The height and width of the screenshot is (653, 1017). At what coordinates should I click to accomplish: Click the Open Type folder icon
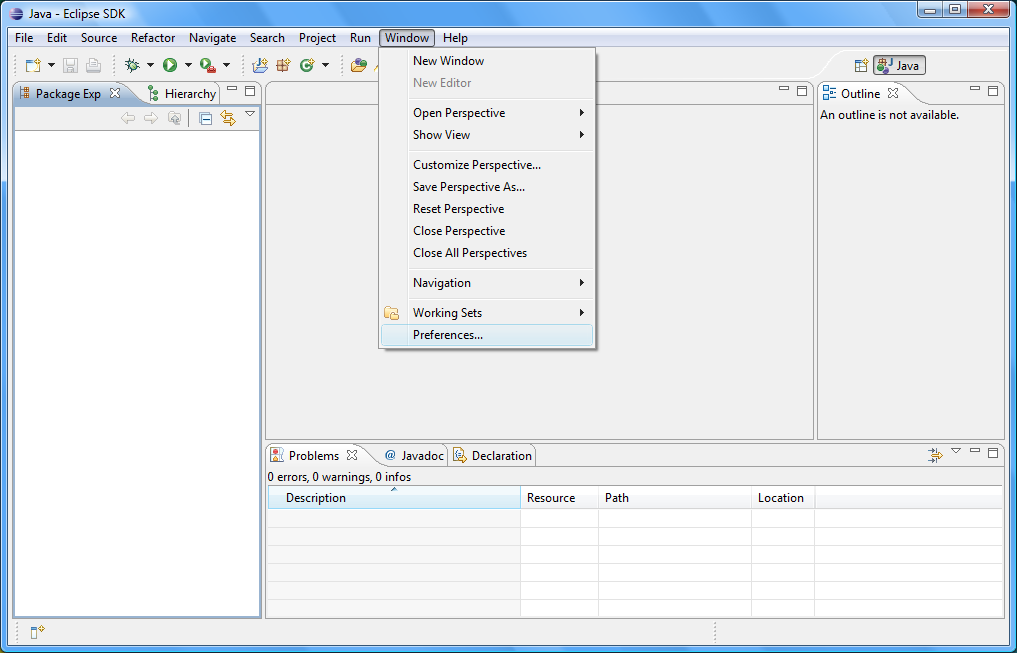tap(359, 65)
